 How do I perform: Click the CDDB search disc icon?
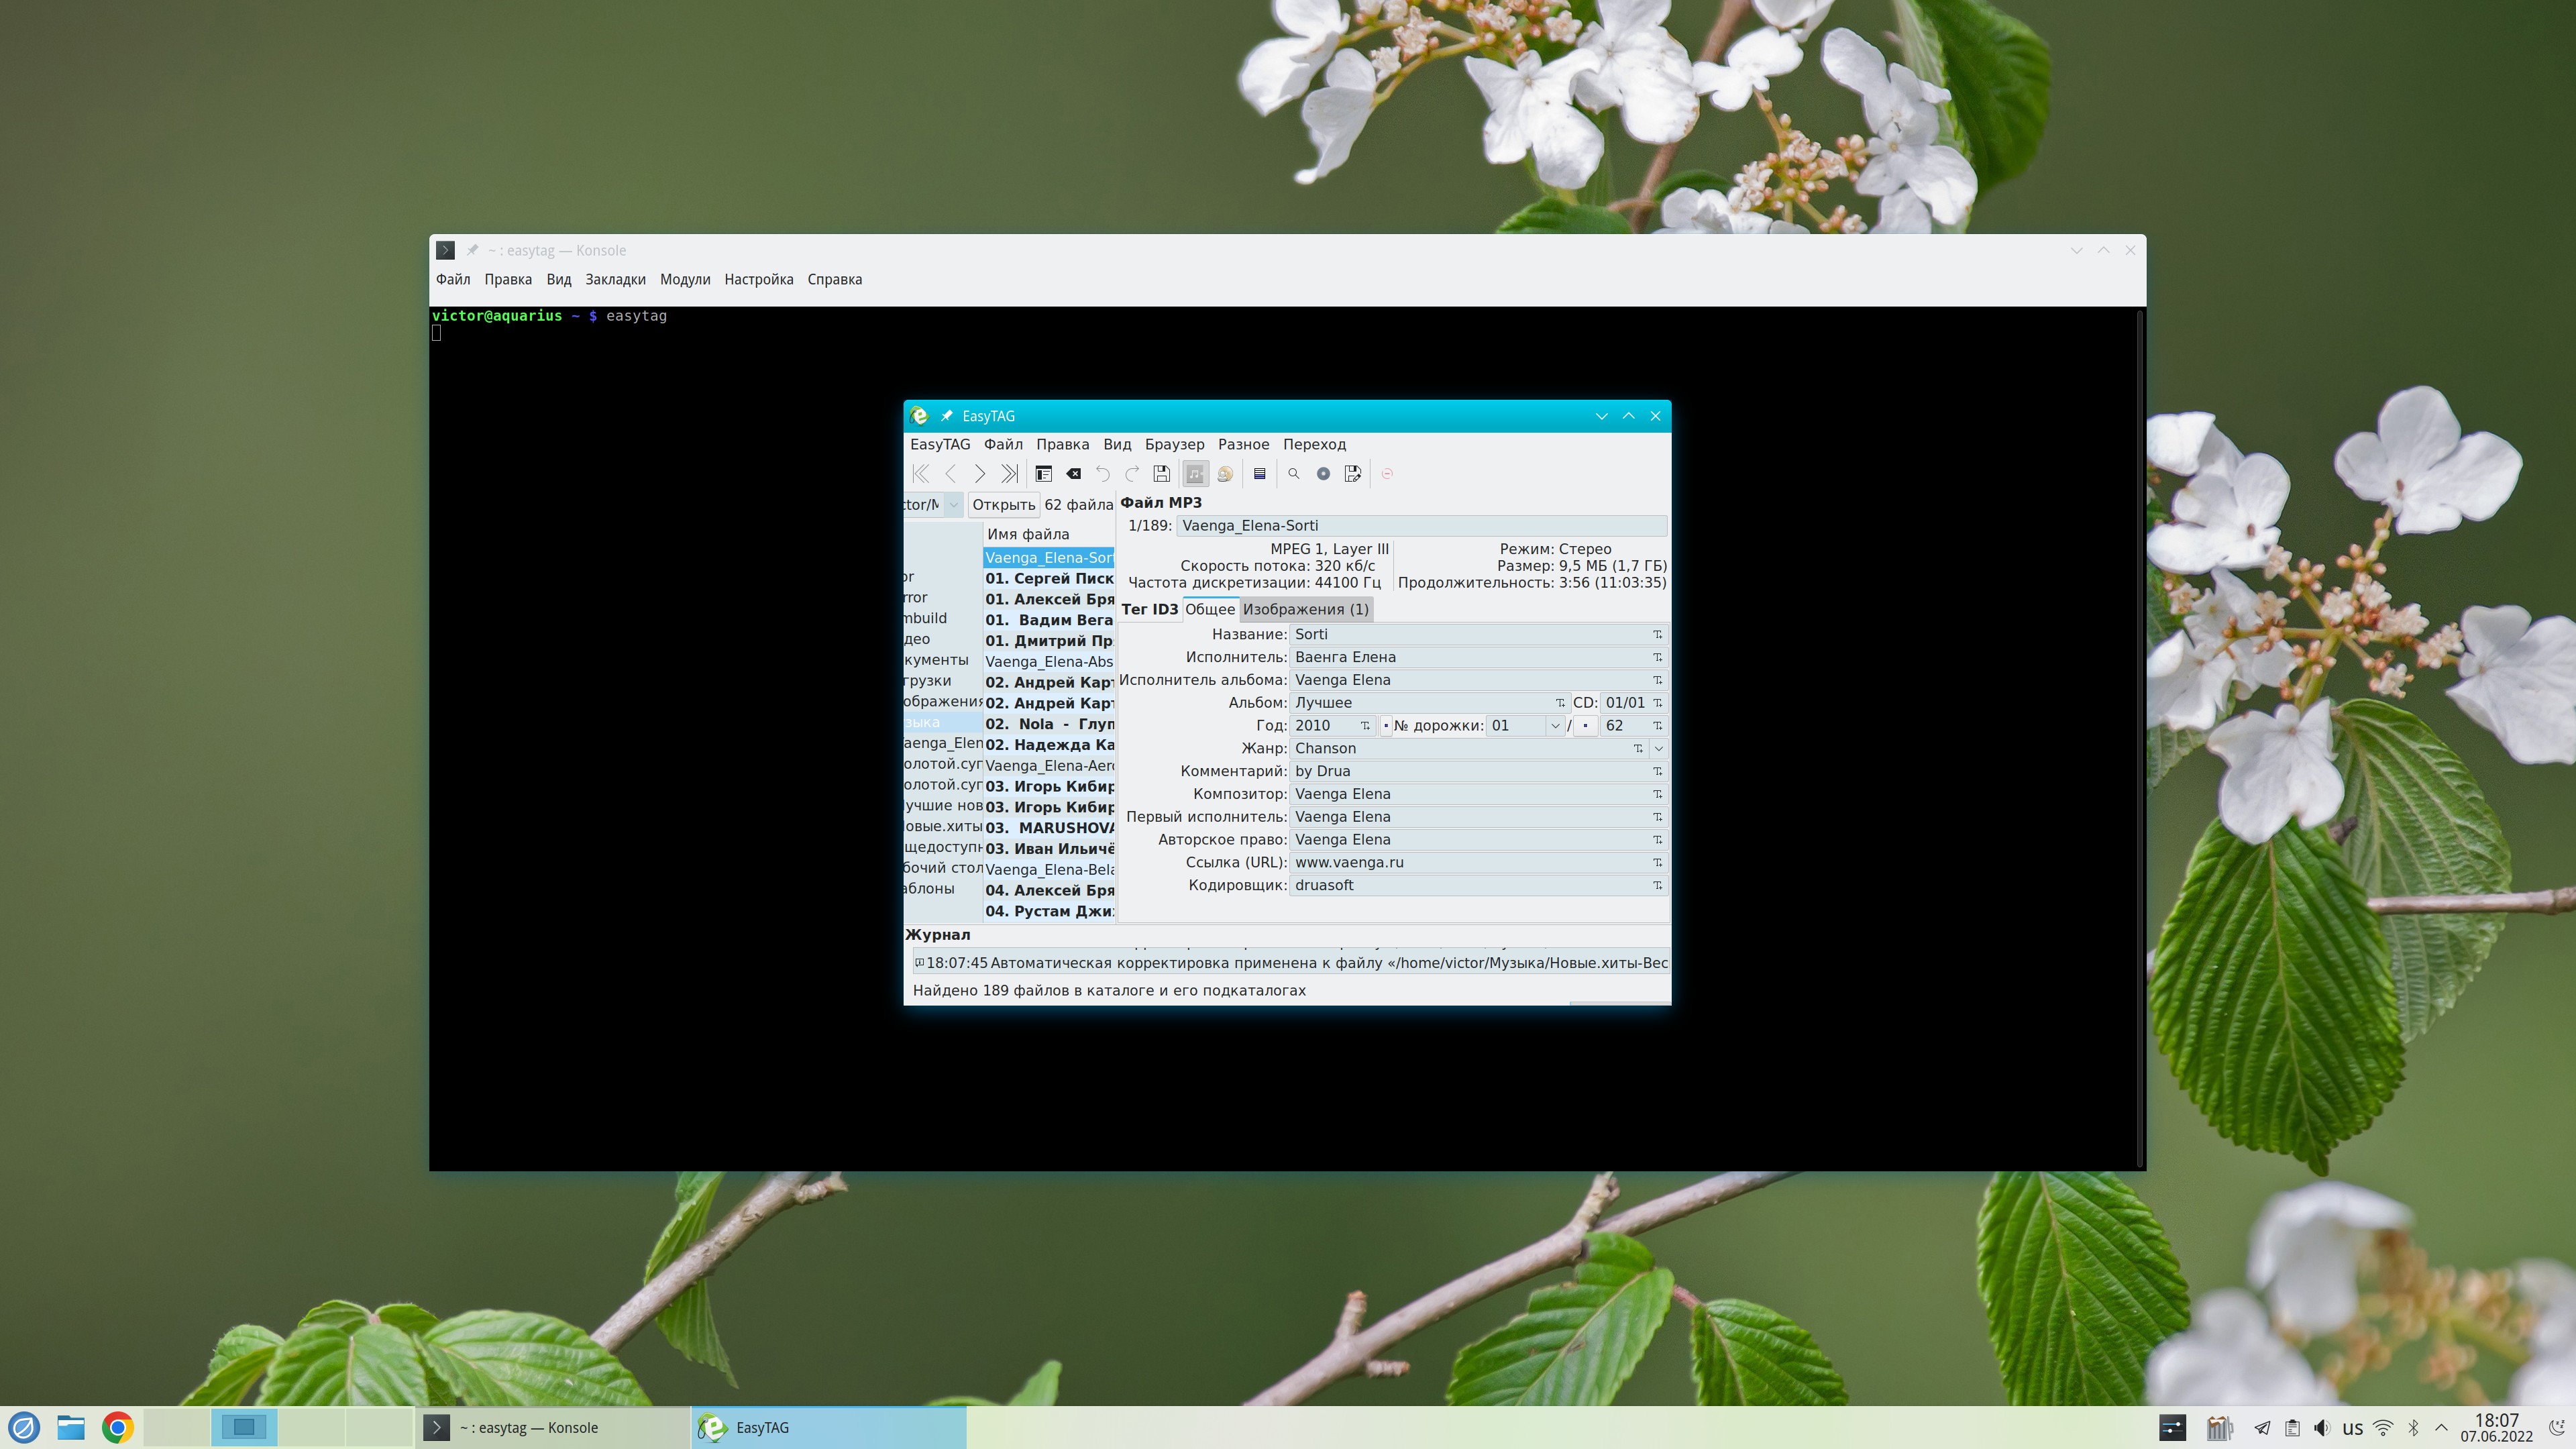tap(1323, 474)
